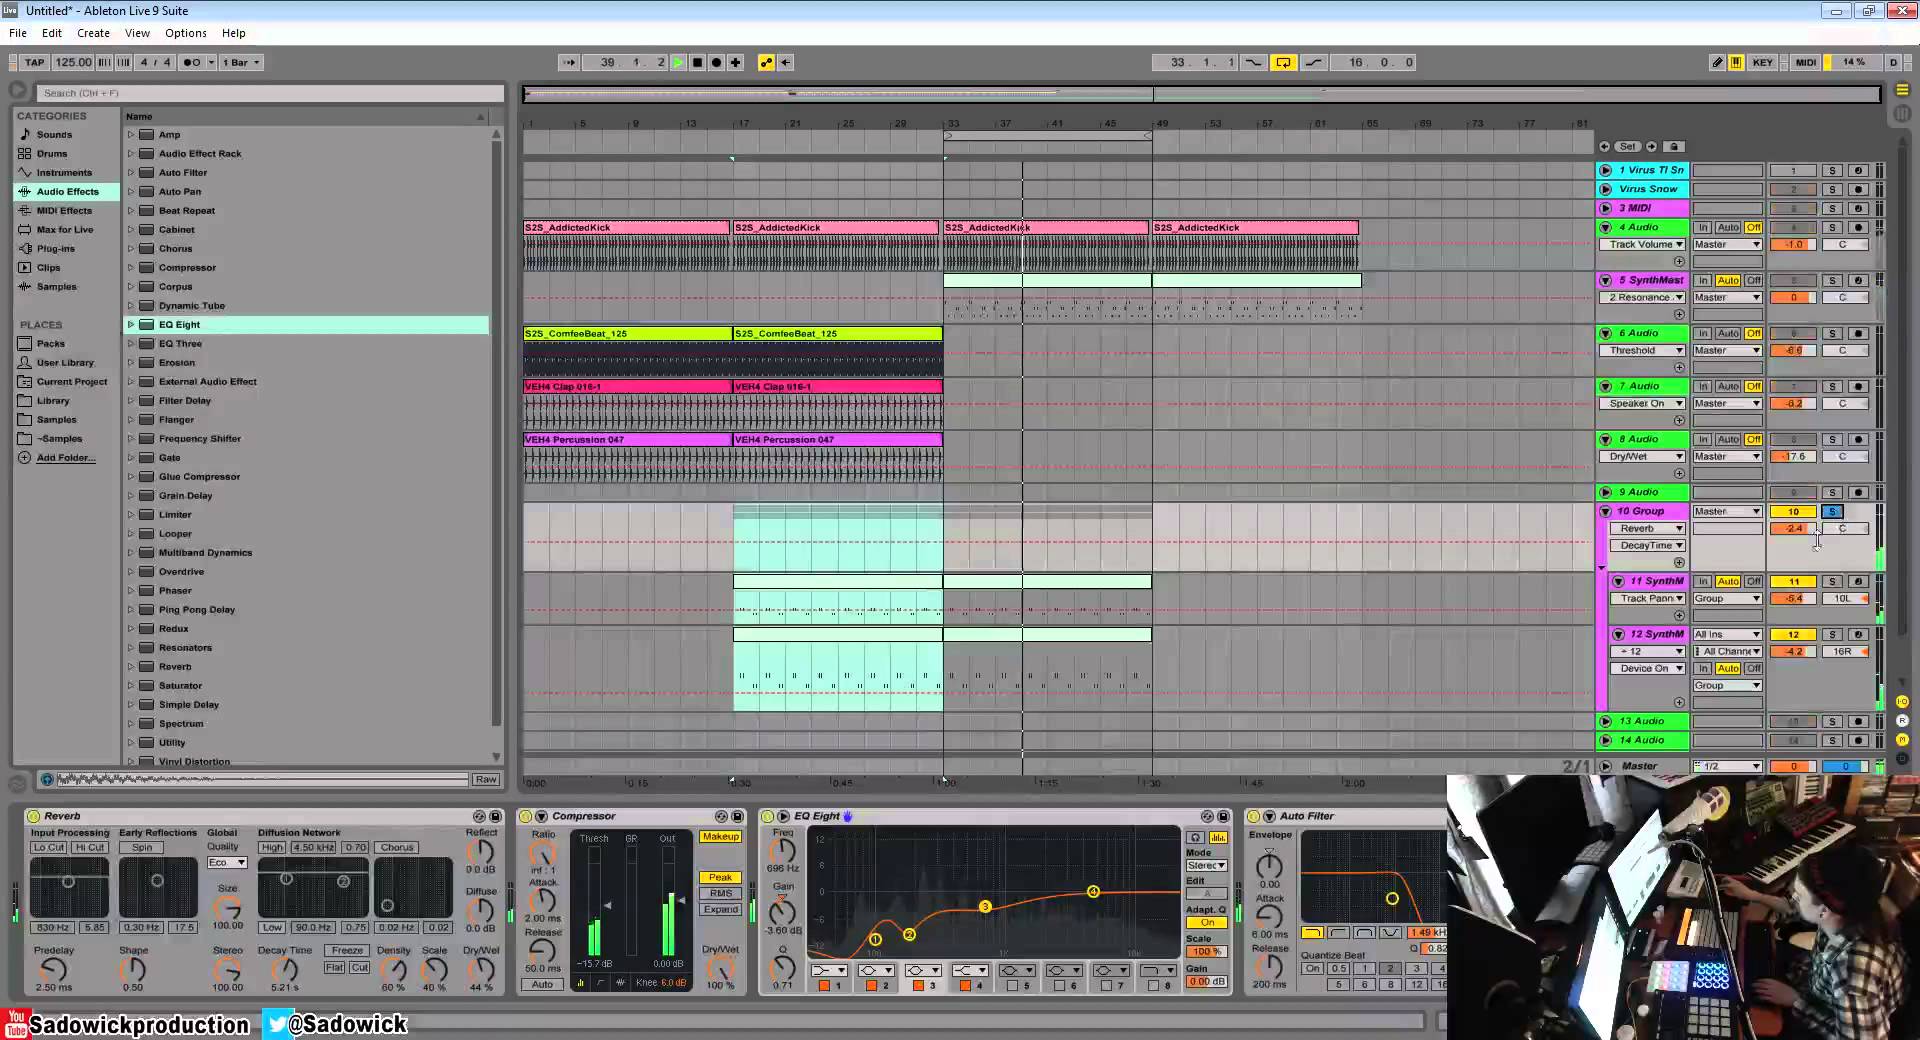The width and height of the screenshot is (1920, 1040).
Task: Select EQ Eight band 3 node
Action: (985, 907)
